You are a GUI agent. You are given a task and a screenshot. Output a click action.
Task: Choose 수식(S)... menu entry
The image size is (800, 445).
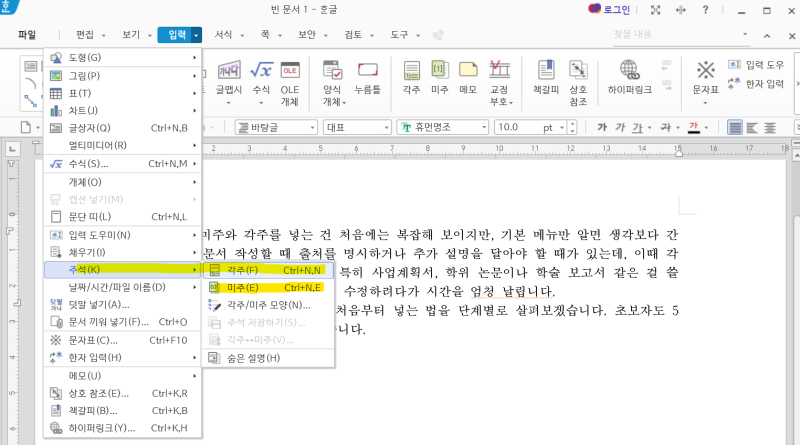123,164
